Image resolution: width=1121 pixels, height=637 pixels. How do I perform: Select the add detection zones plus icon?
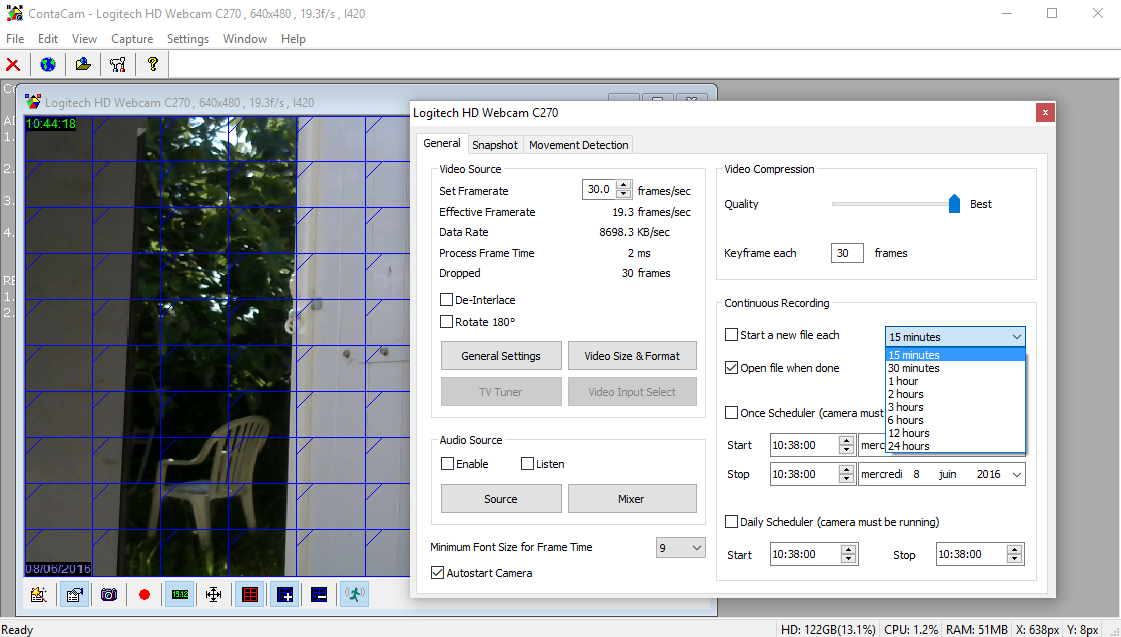[285, 594]
